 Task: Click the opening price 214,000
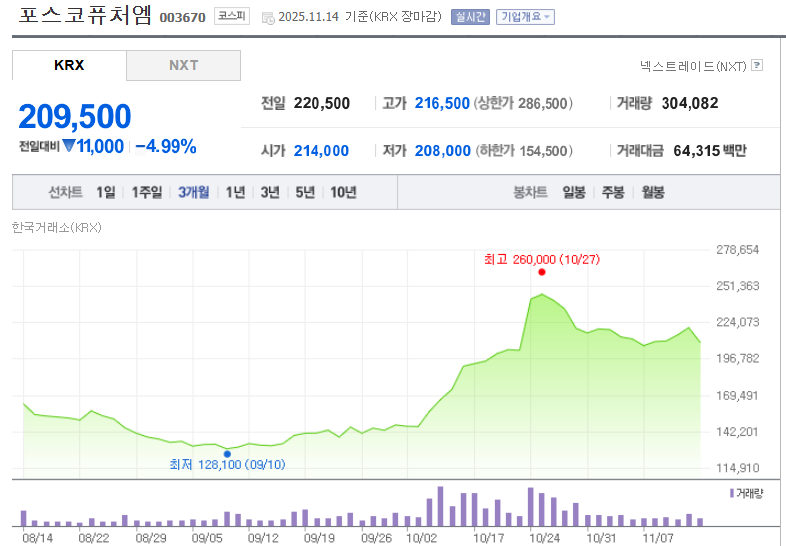pos(321,150)
